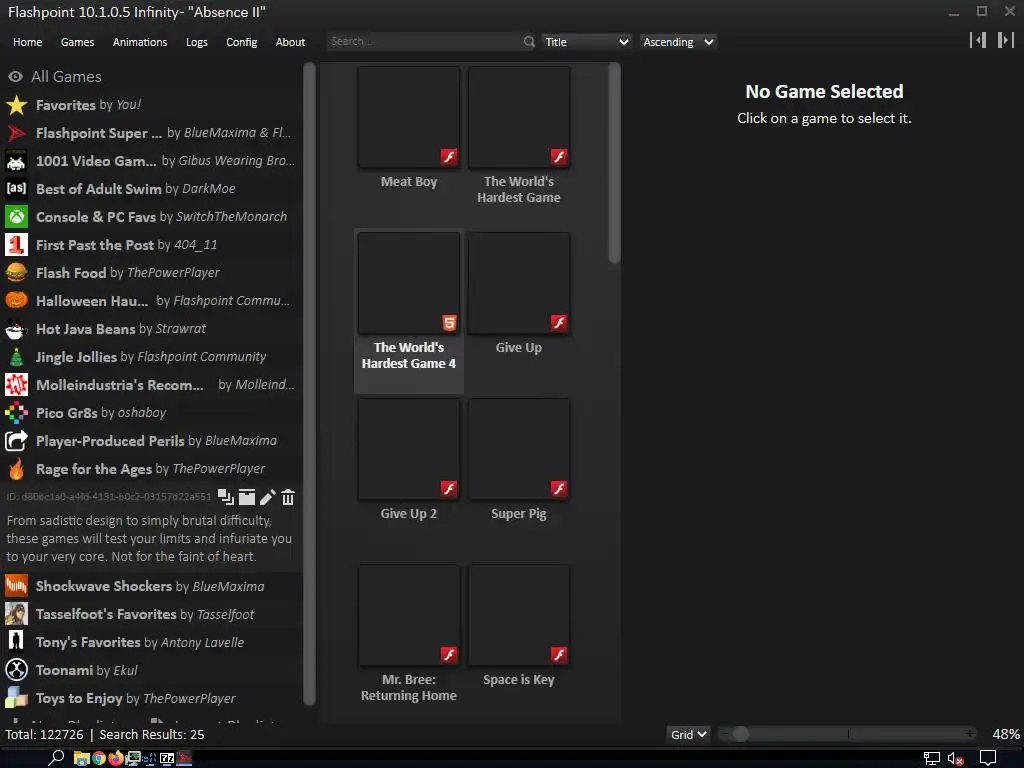Click the Tasselfoot's Favorites avatar icon
The image size is (1024, 768).
point(16,615)
